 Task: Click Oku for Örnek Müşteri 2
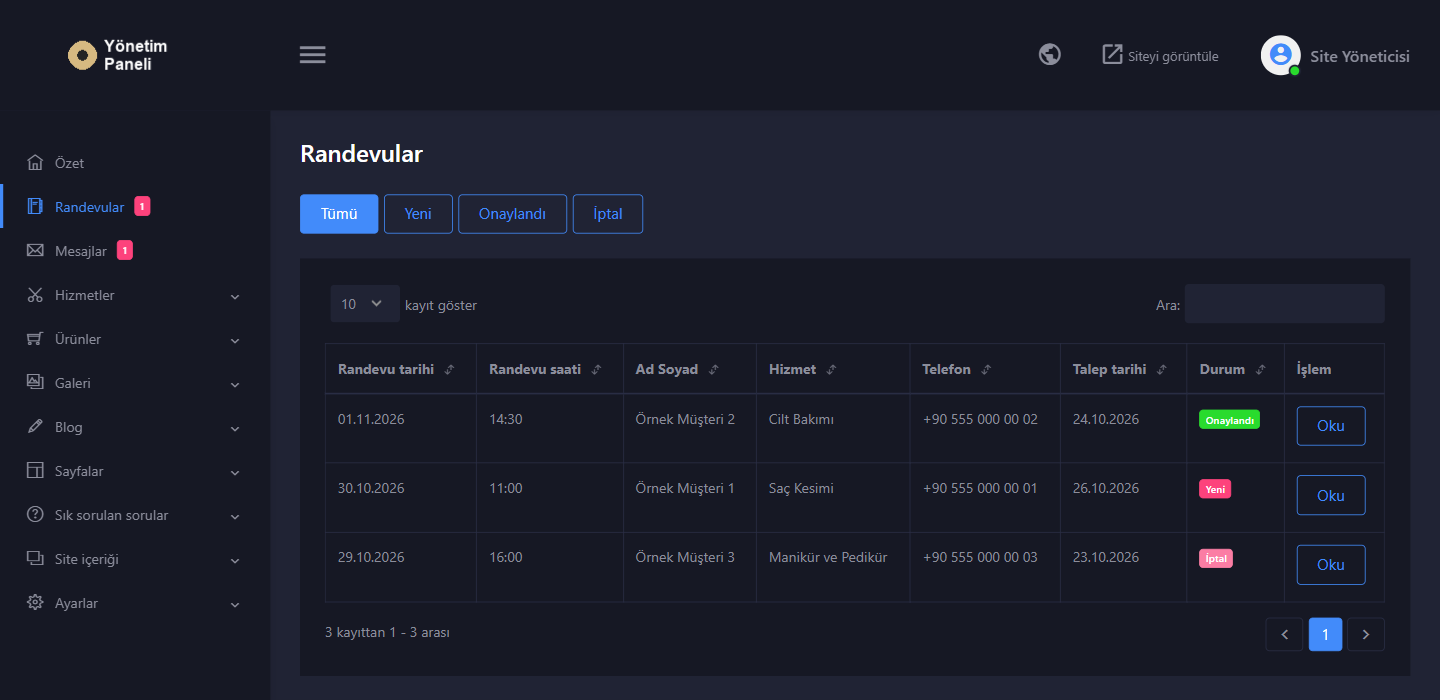pyautogui.click(x=1331, y=426)
